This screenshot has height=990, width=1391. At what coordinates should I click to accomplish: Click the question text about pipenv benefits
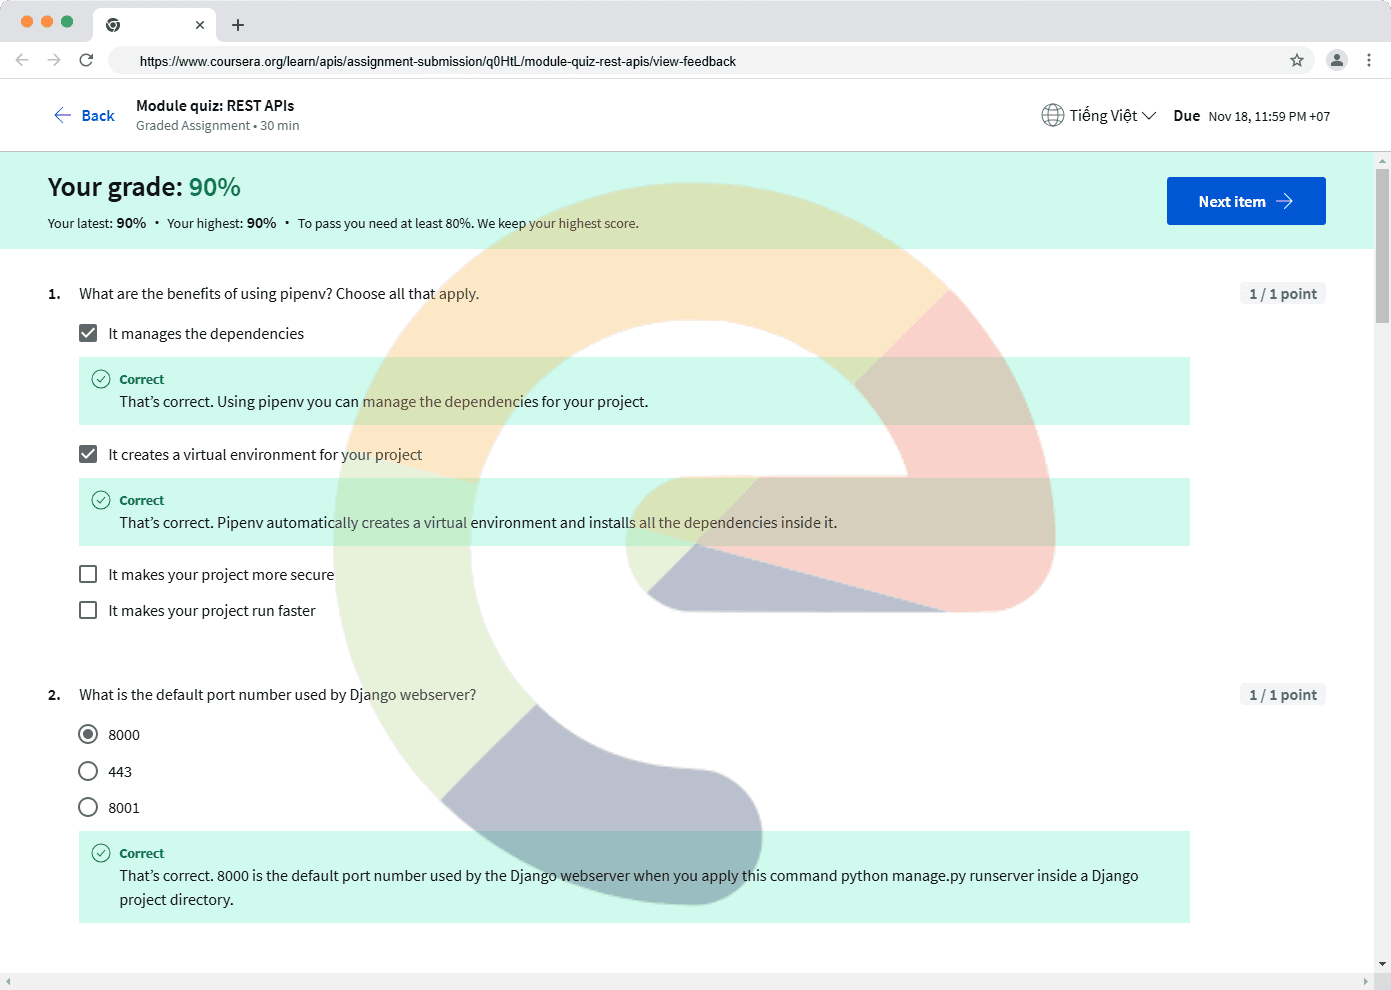tap(279, 294)
